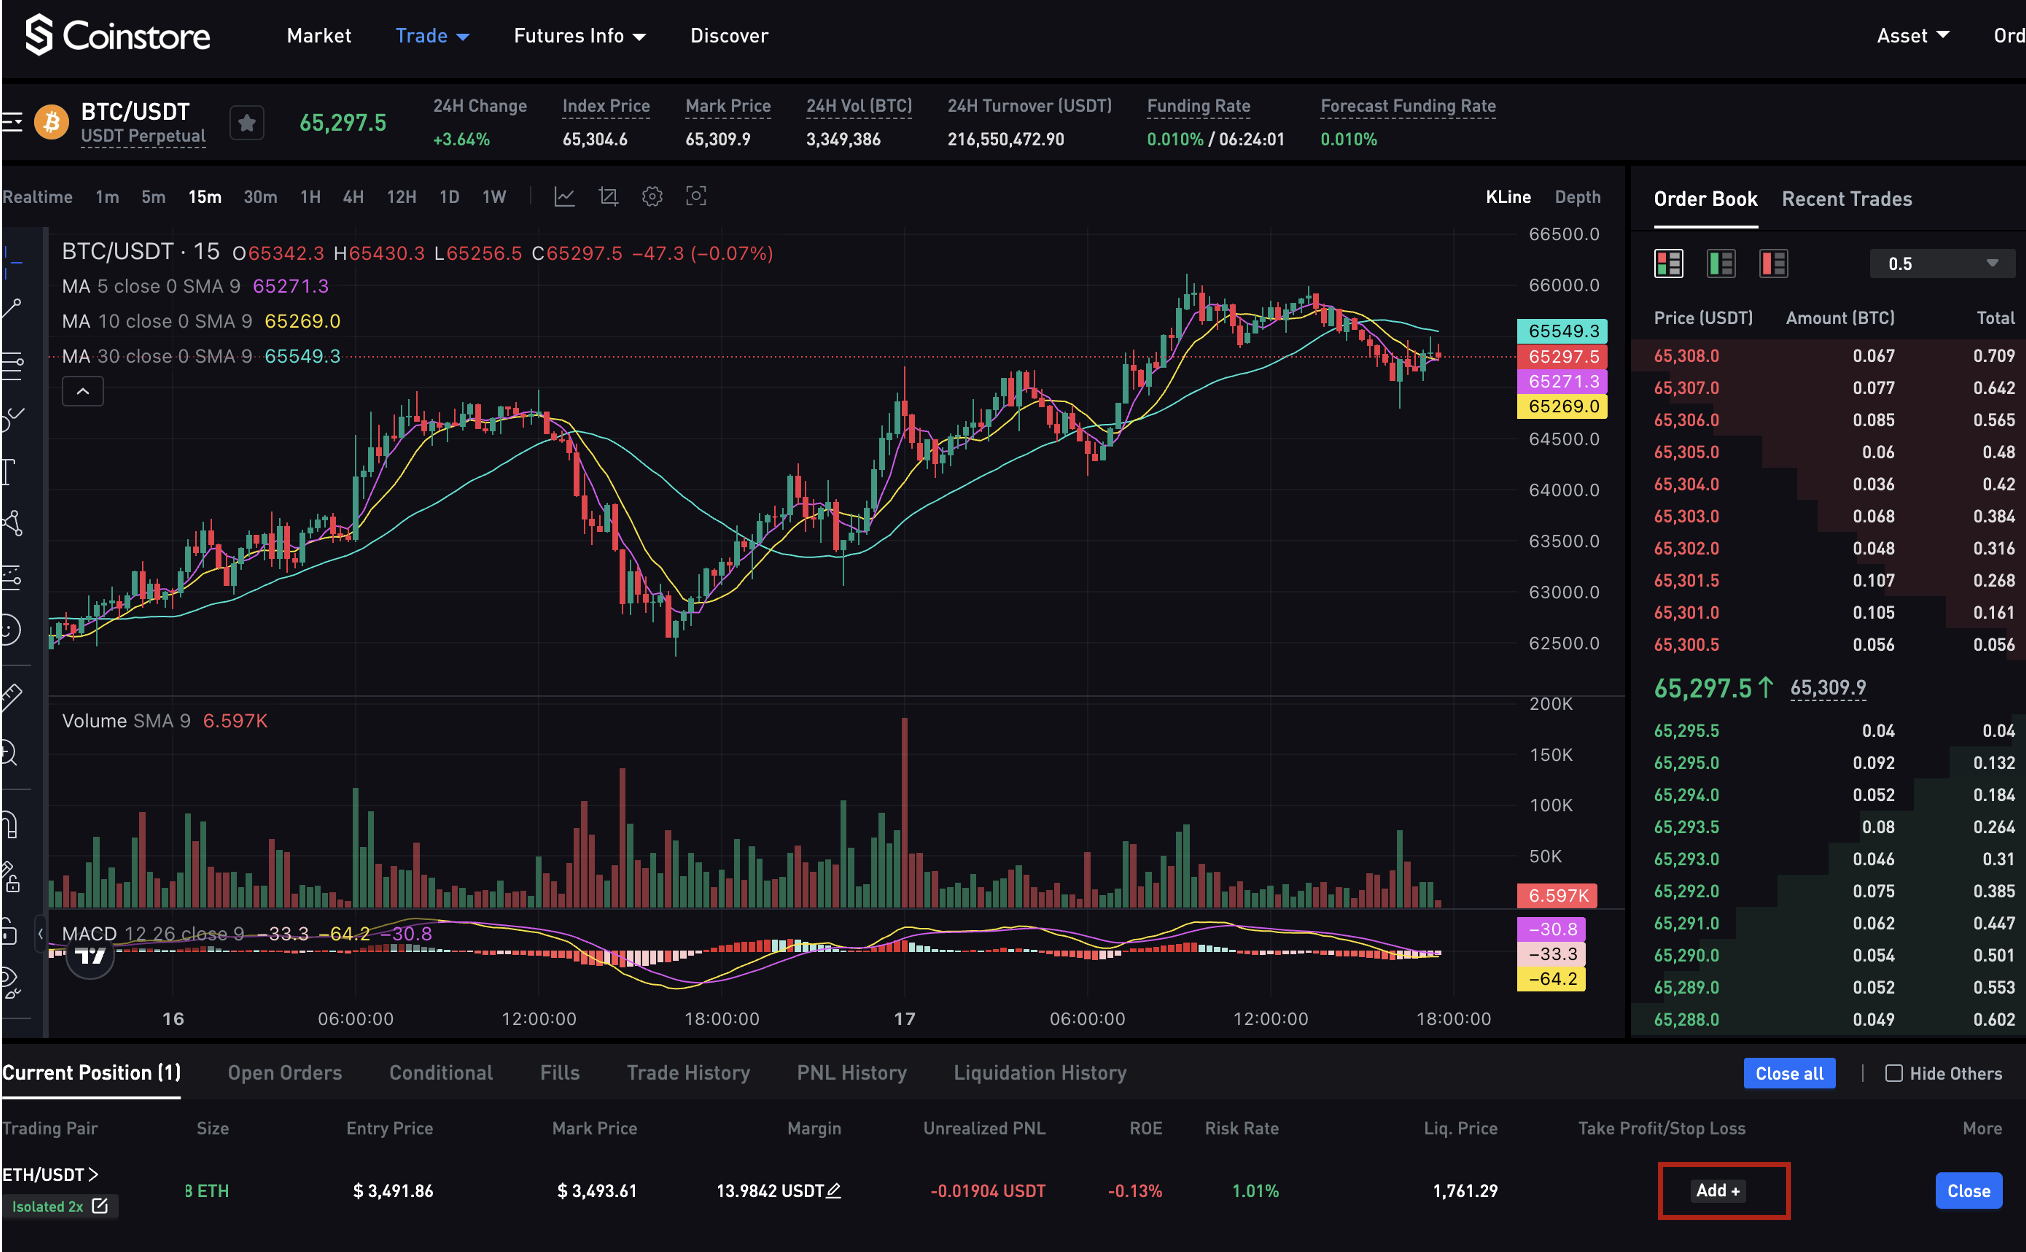Click the orange Bitcoin coin icon
The image size is (2026, 1252).
pos(52,123)
